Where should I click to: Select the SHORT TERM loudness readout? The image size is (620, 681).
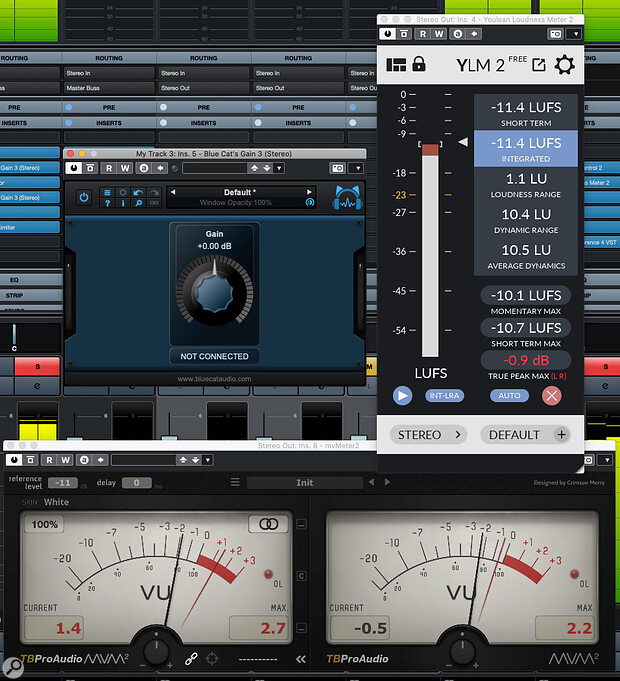[x=526, y=112]
